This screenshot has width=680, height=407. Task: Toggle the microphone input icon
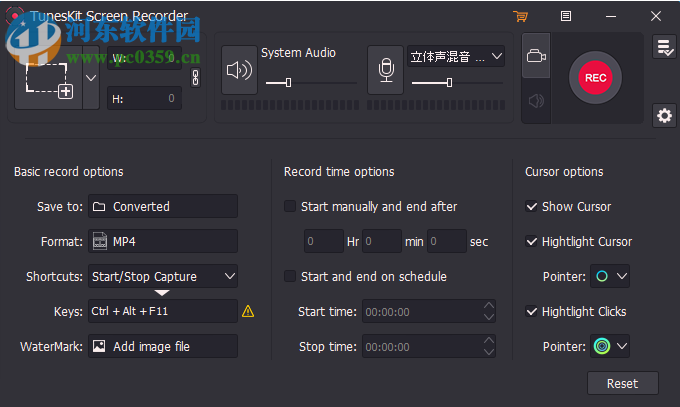(386, 70)
